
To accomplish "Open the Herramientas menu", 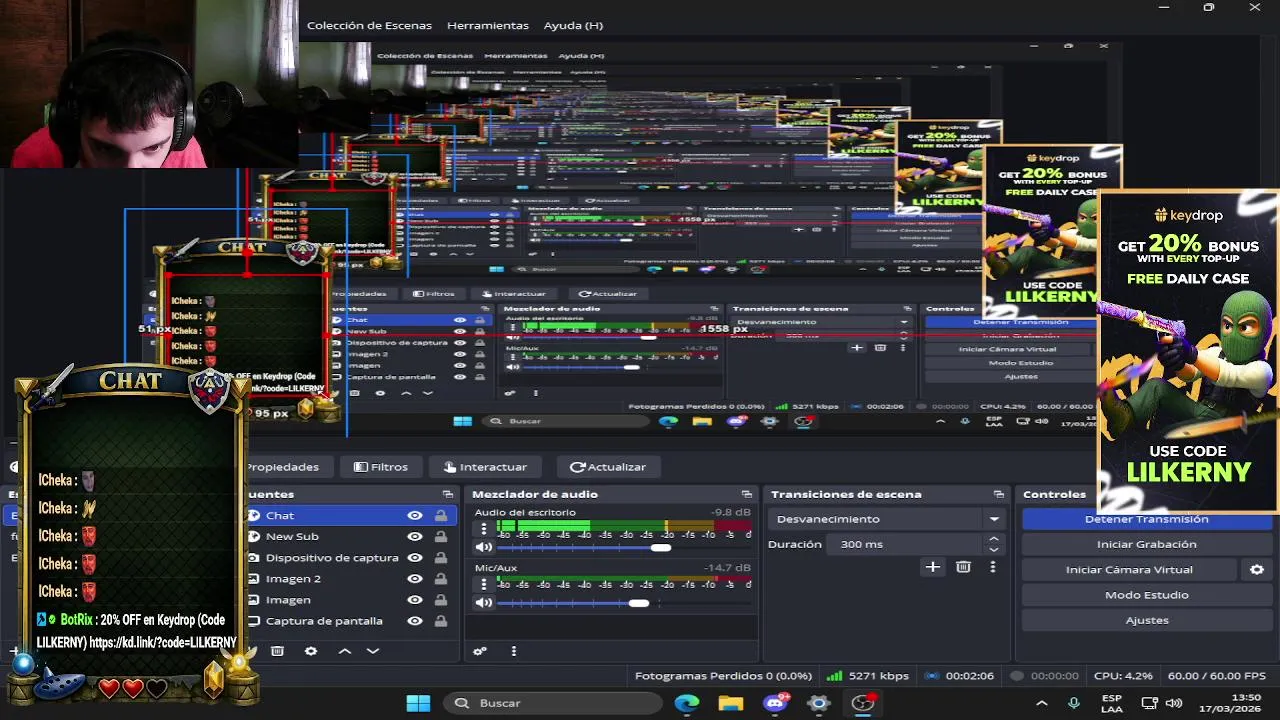I will 488,25.
